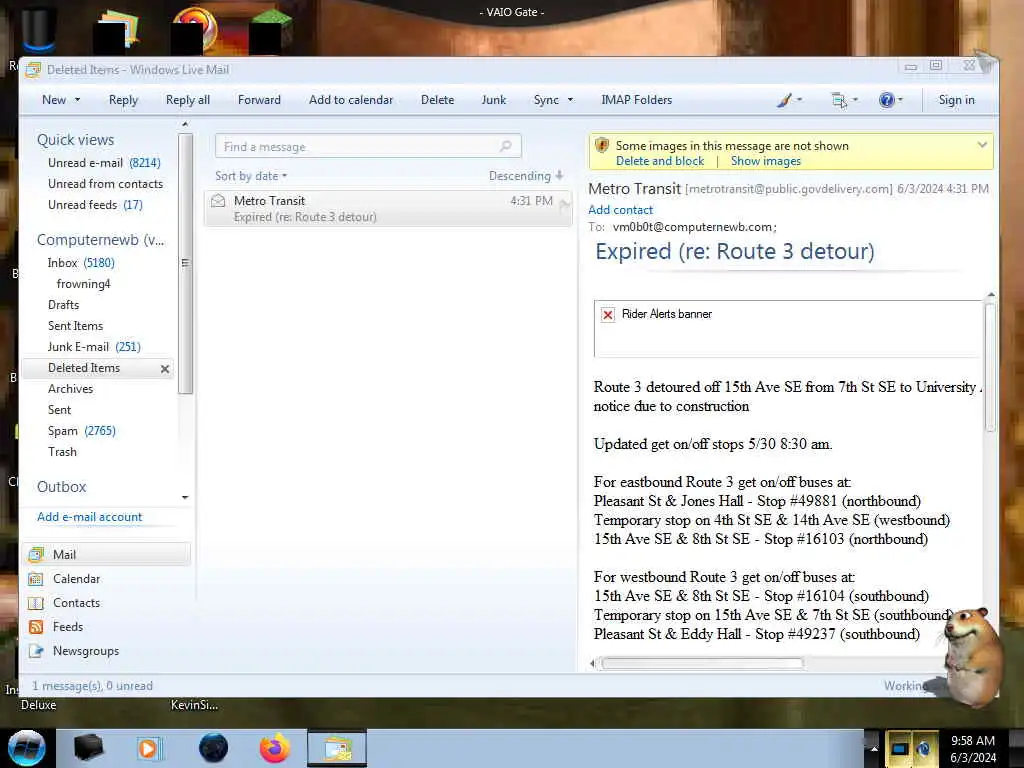The image size is (1024, 768).
Task: Click the message body horizontal scrollbar
Action: (x=702, y=664)
